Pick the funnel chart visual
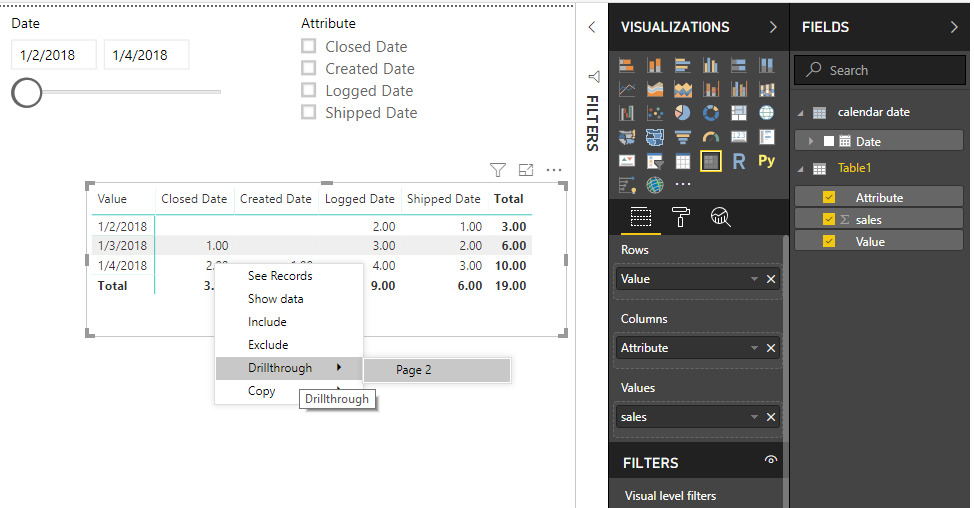This screenshot has width=974, height=508. click(682, 137)
